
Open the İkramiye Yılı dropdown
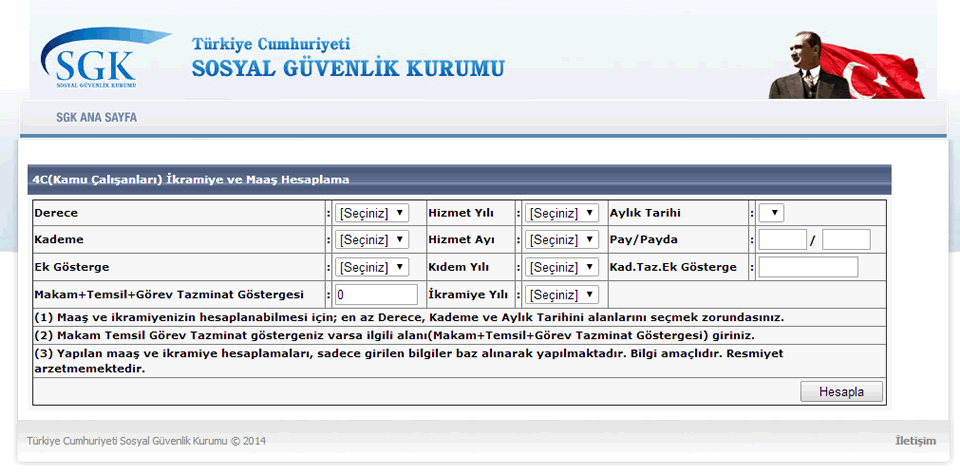point(562,294)
